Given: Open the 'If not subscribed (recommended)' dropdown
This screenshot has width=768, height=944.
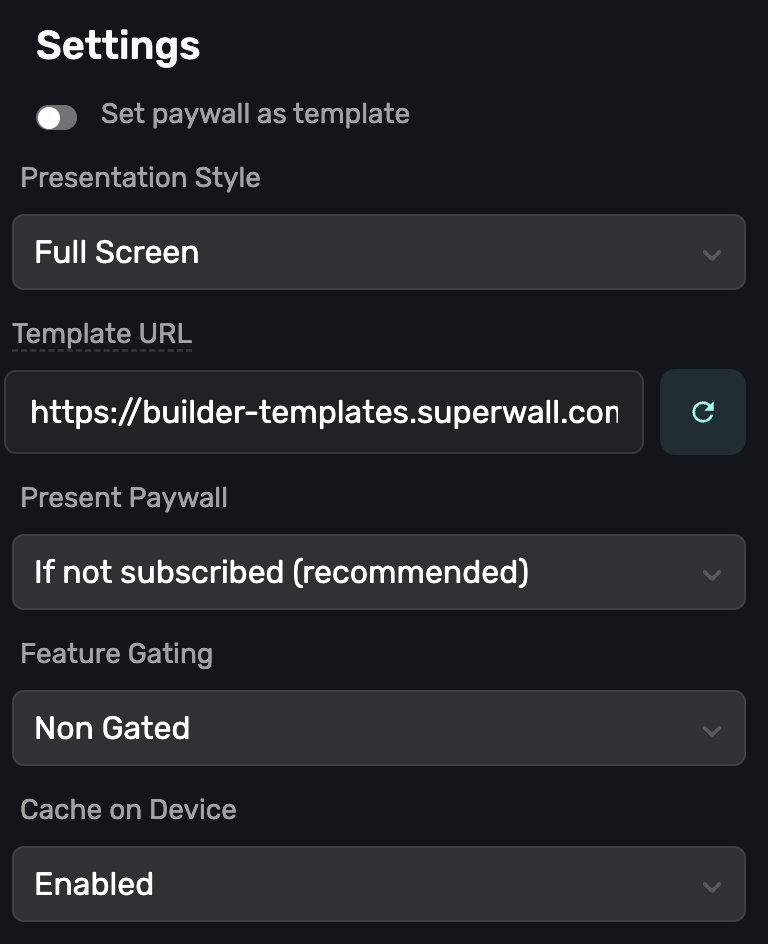Looking at the screenshot, I should tap(378, 572).
